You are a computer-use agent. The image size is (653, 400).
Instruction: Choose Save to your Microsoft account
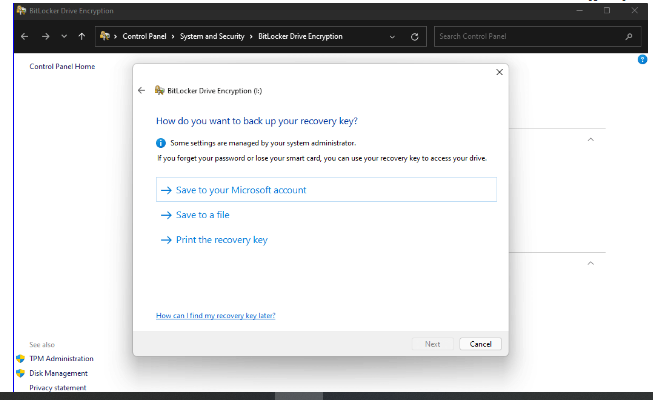tap(326, 190)
